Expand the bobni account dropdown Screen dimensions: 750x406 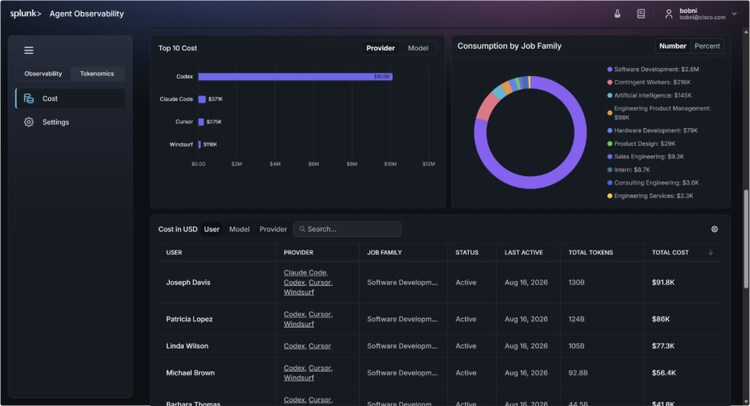pyautogui.click(x=734, y=14)
